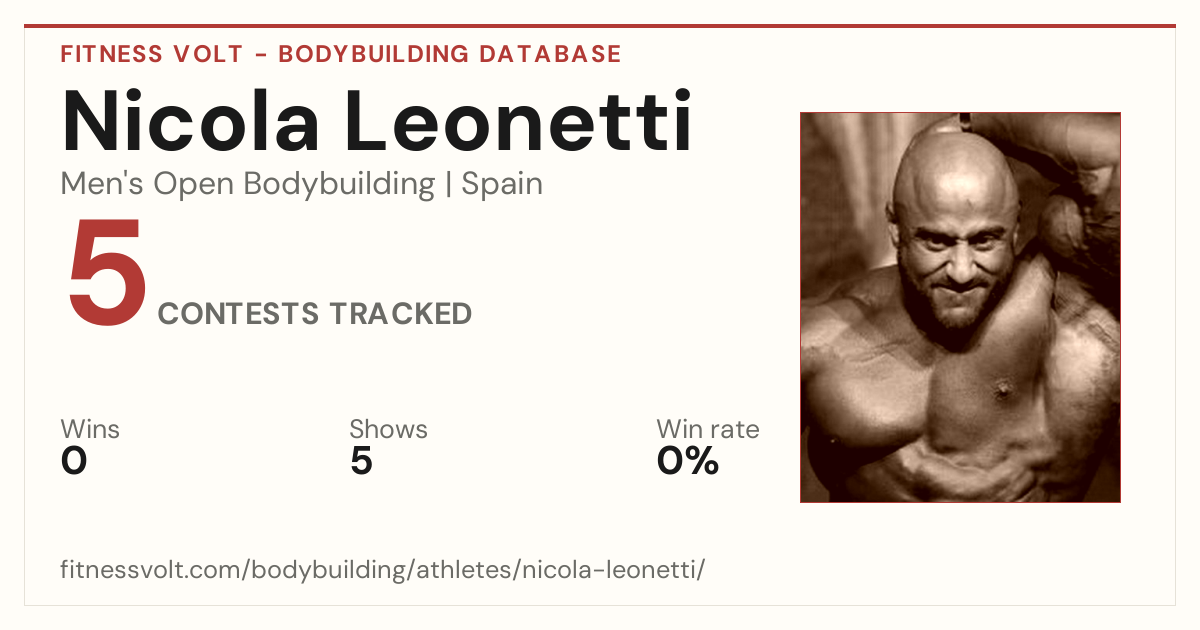Click the Wins value 0

(x=74, y=461)
